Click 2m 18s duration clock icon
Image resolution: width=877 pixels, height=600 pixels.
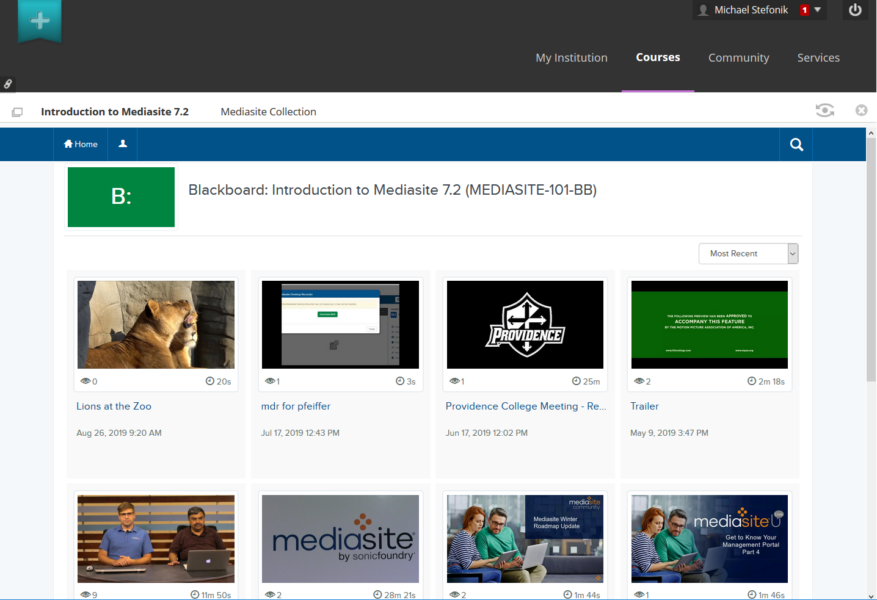click(x=752, y=381)
